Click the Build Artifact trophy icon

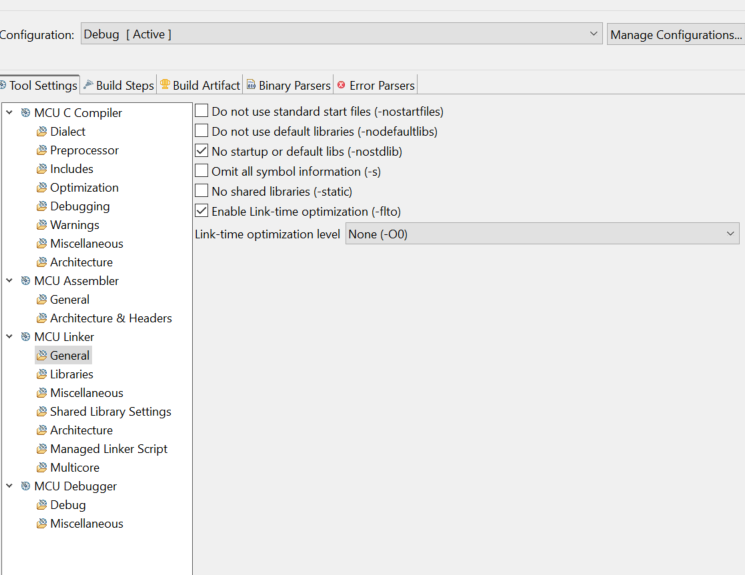(x=165, y=85)
